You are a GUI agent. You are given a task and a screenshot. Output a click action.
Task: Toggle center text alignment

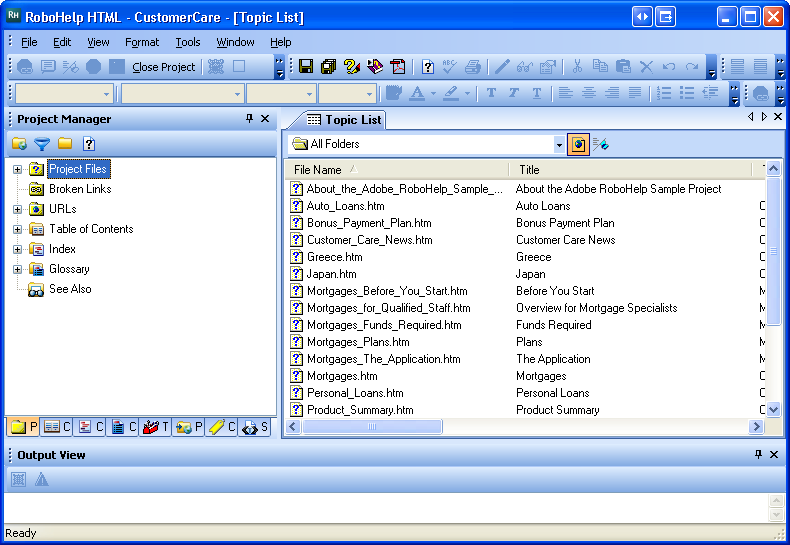click(589, 93)
